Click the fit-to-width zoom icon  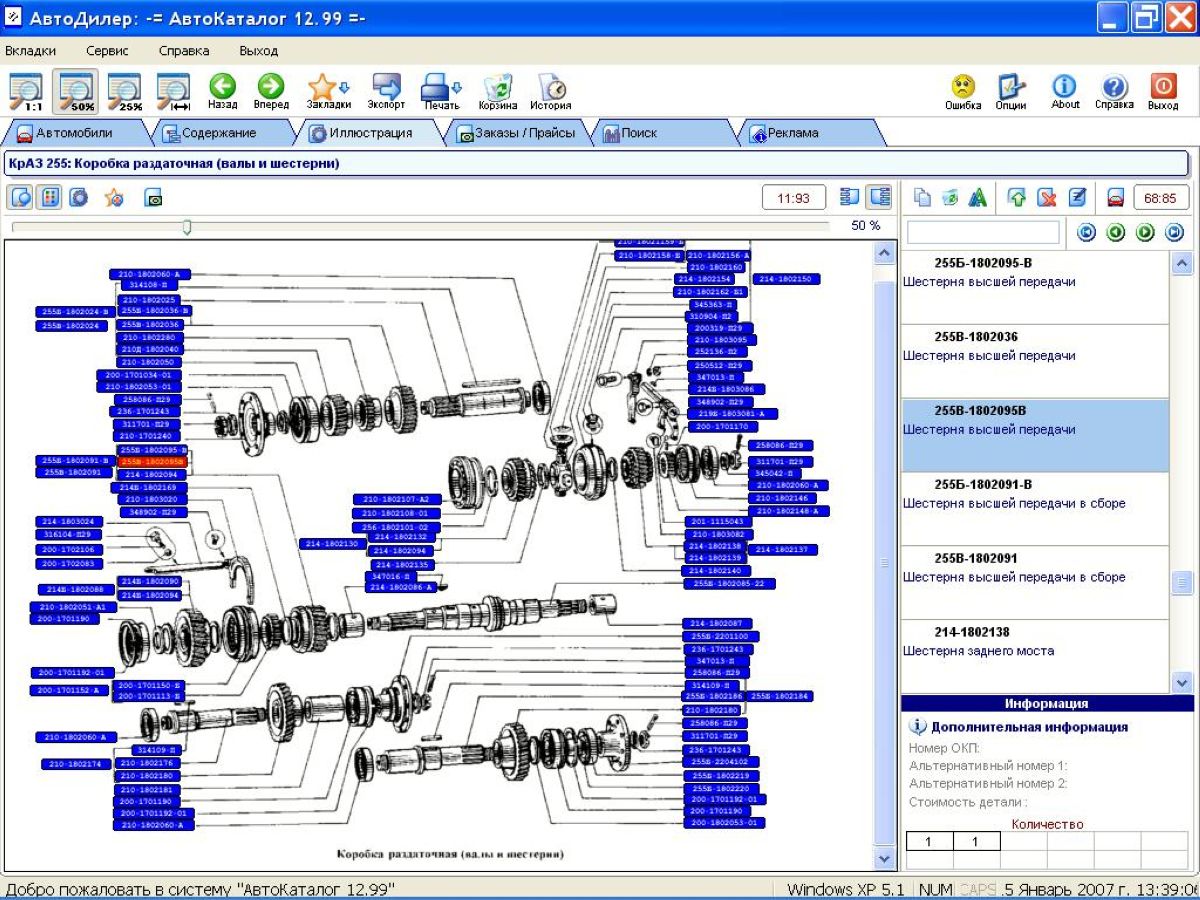point(174,92)
